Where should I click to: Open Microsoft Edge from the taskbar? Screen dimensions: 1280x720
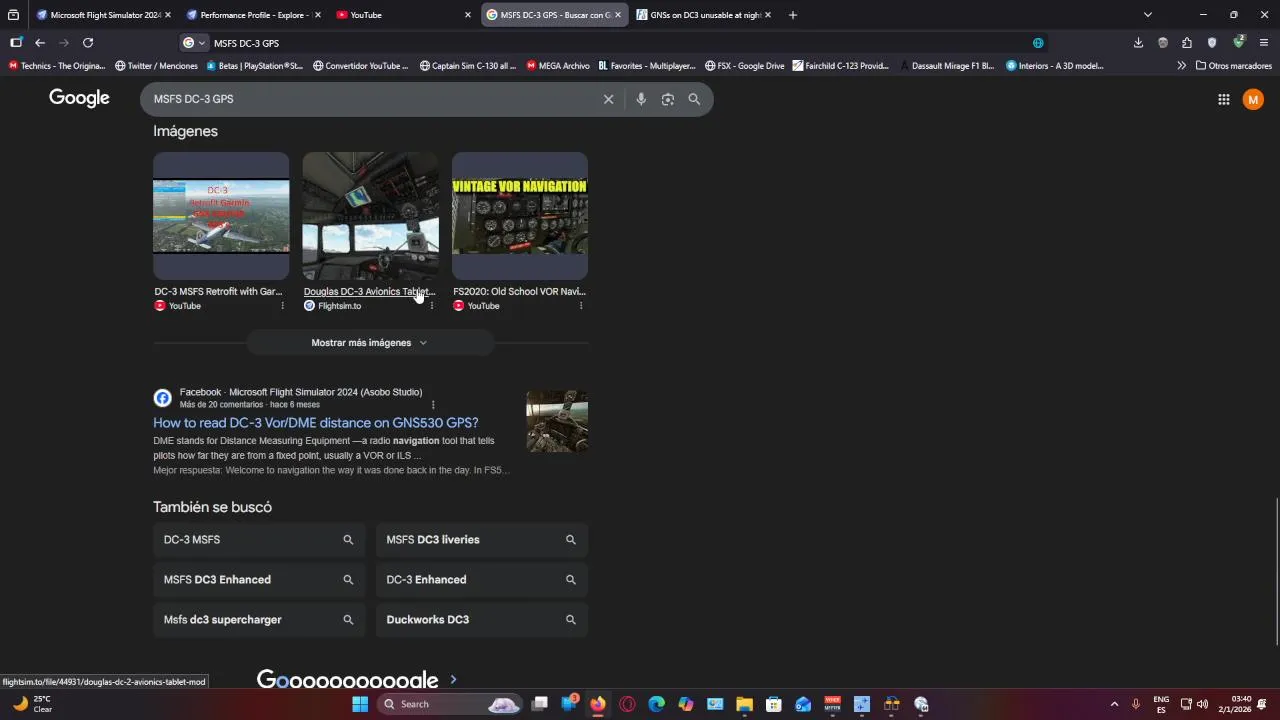[656, 704]
